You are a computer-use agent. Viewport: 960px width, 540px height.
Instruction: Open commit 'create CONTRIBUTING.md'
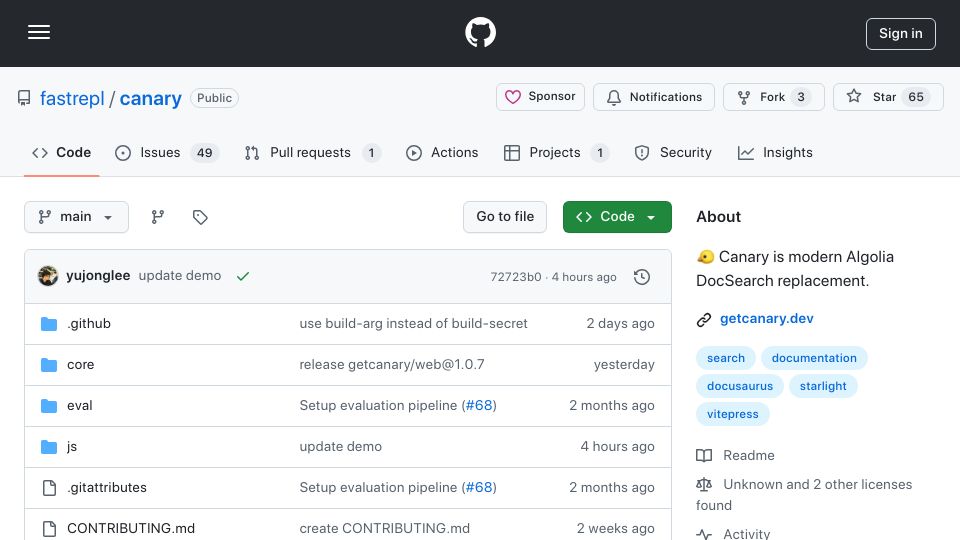point(384,528)
